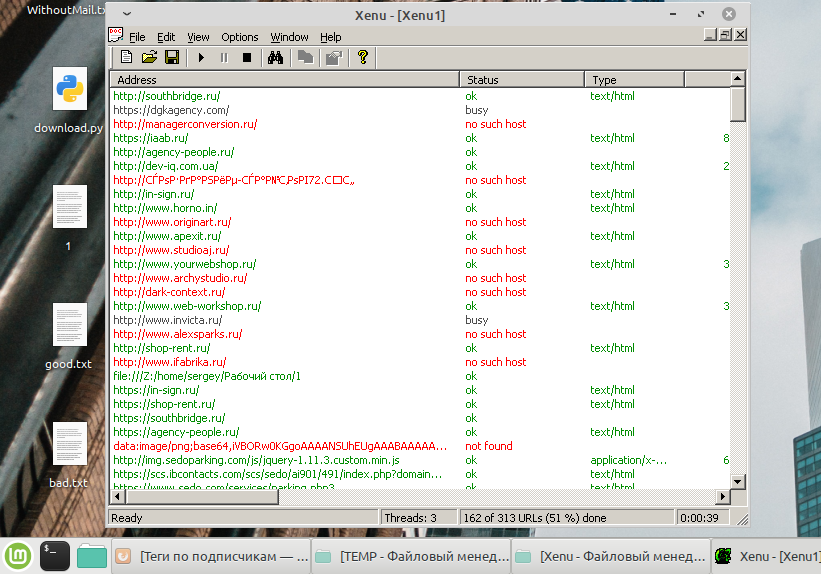Select row http://www.alexsparks.ru/
The width and height of the screenshot is (821, 574).
pos(420,334)
